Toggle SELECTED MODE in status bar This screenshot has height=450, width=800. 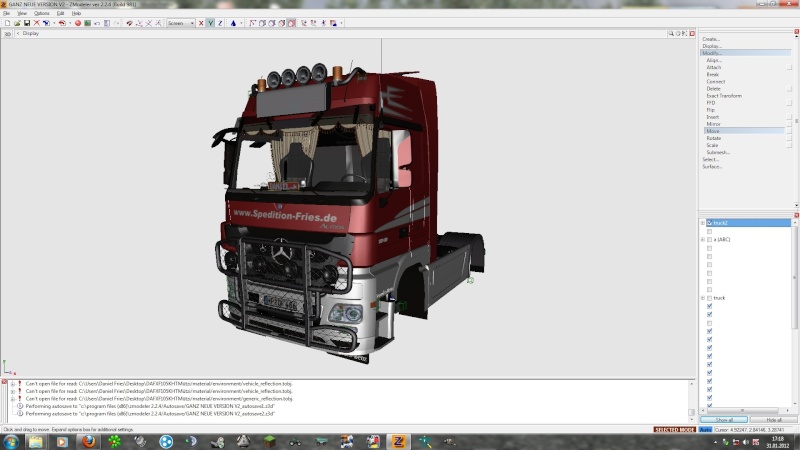pyautogui.click(x=674, y=430)
